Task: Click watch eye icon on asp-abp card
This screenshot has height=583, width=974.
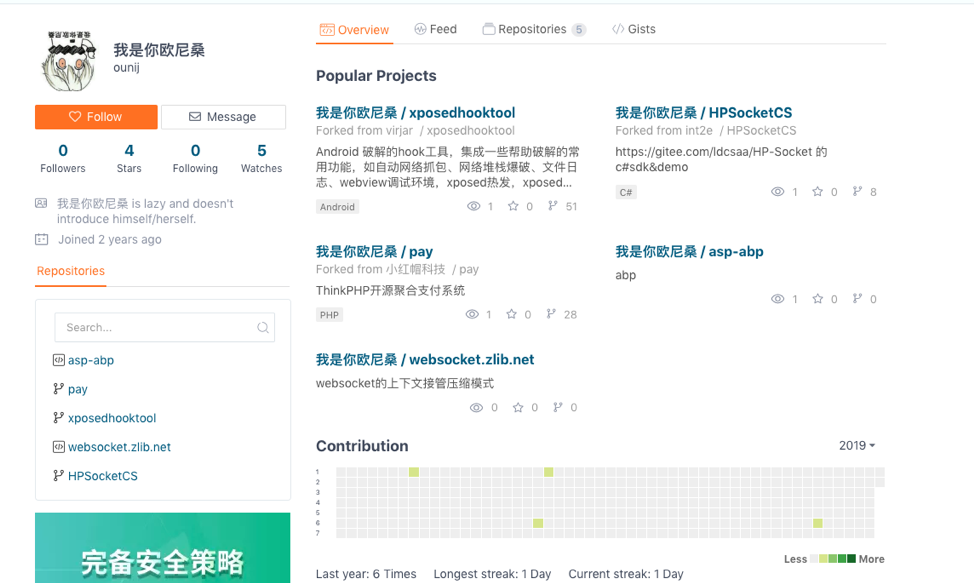Action: coord(778,299)
